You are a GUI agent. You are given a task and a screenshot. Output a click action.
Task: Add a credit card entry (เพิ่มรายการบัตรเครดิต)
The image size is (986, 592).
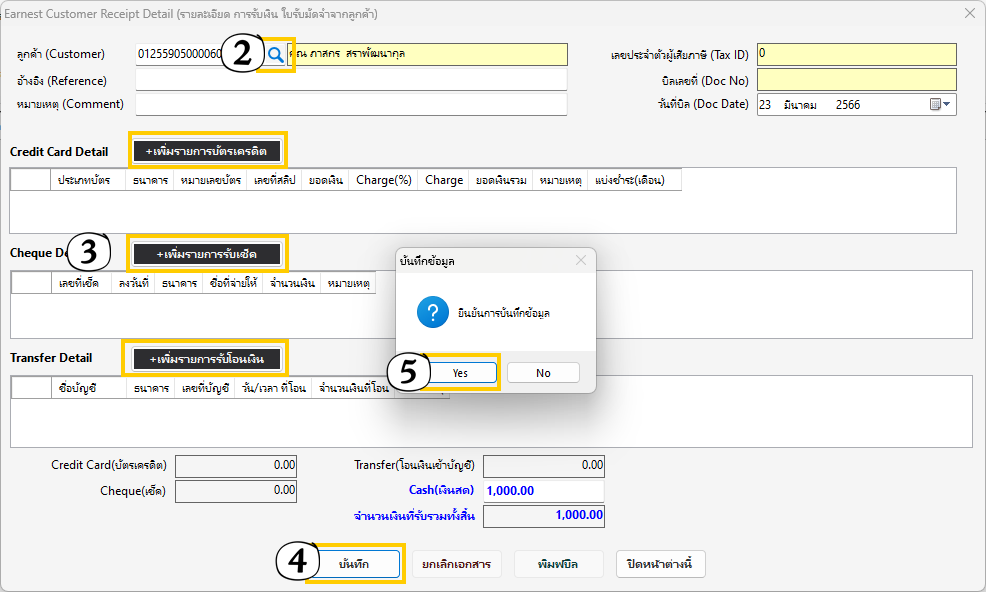(207, 151)
